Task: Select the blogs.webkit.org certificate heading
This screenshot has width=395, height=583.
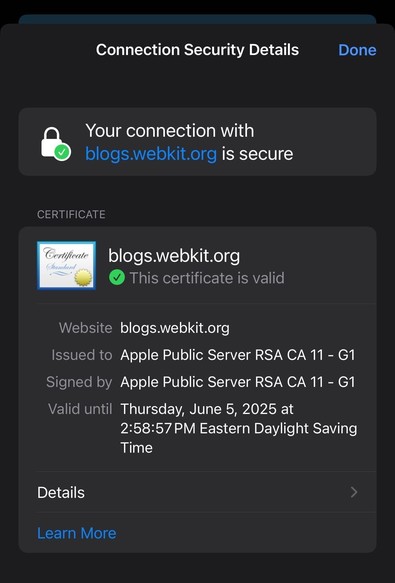Action: click(174, 256)
